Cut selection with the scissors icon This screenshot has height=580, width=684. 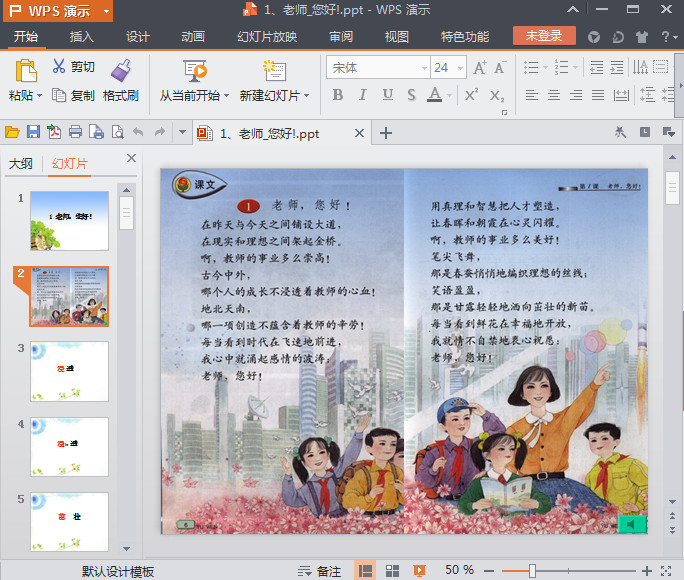point(59,66)
